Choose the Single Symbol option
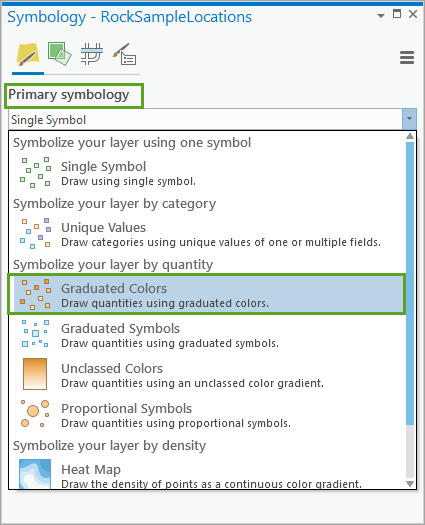 (207, 173)
